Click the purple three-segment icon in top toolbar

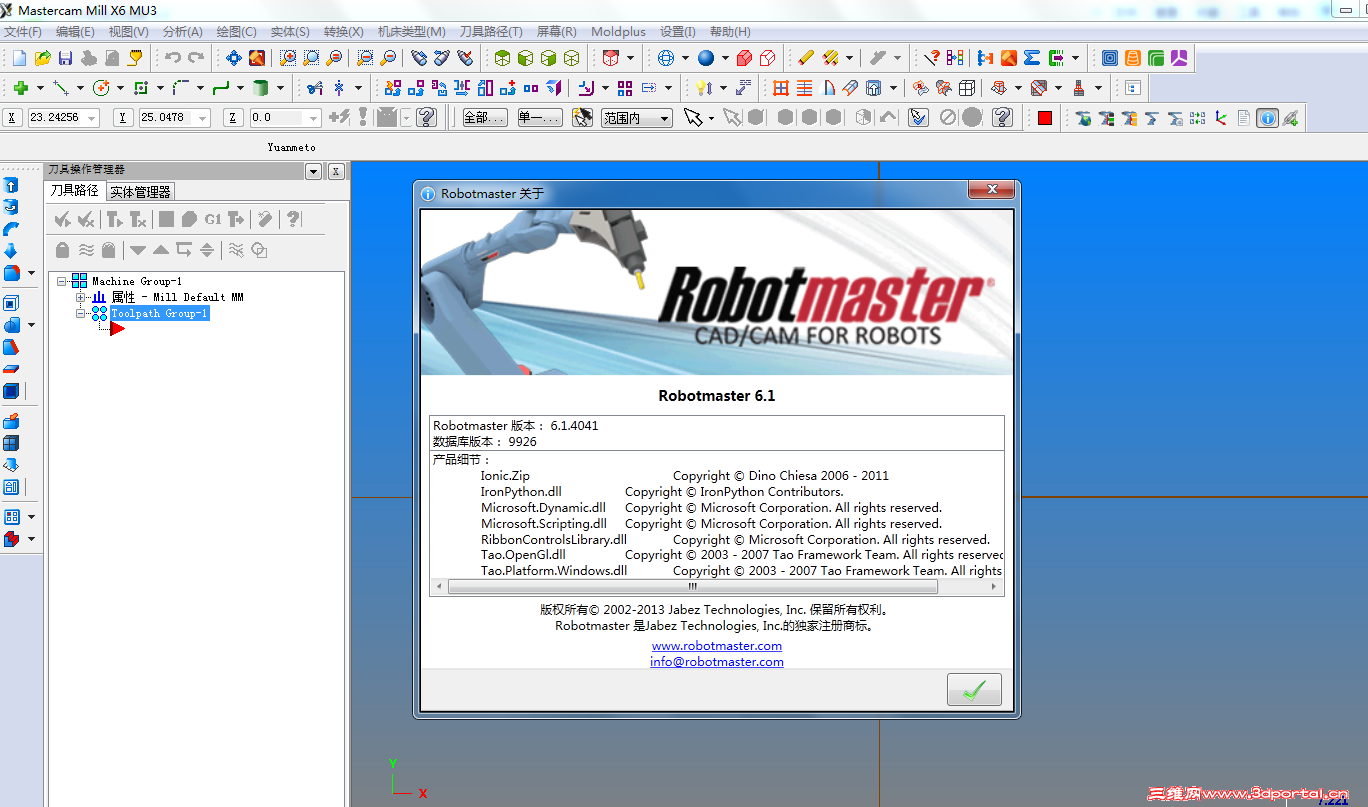(1179, 58)
